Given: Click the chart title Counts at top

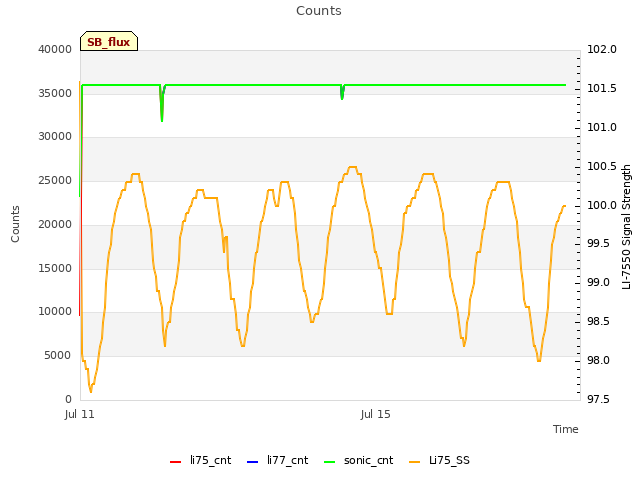Looking at the screenshot, I should [319, 11].
